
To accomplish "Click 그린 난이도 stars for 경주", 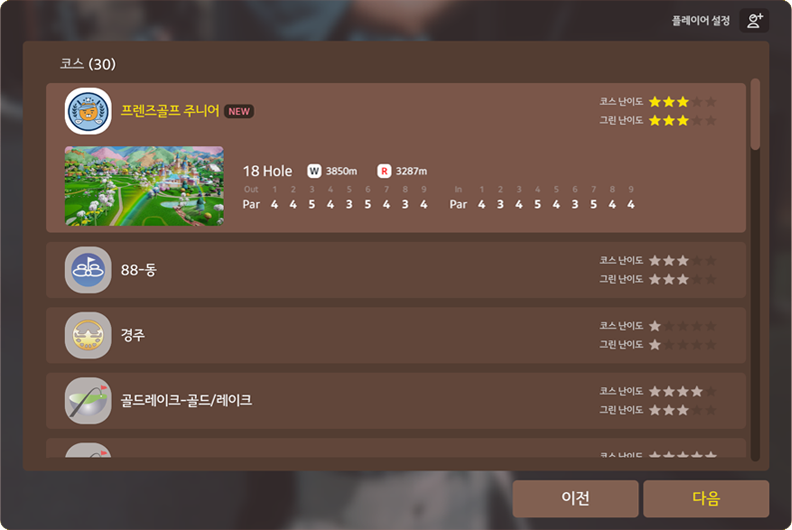I will click(x=682, y=345).
